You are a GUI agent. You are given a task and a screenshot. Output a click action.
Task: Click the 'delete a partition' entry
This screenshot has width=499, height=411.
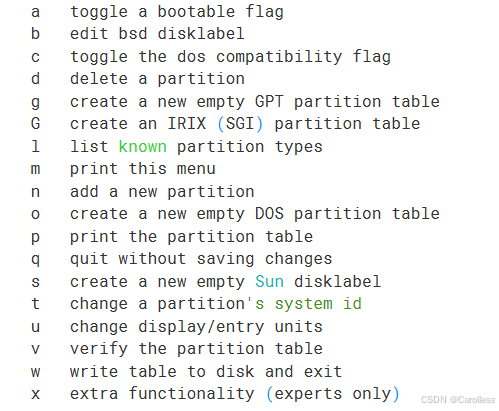pos(157,79)
